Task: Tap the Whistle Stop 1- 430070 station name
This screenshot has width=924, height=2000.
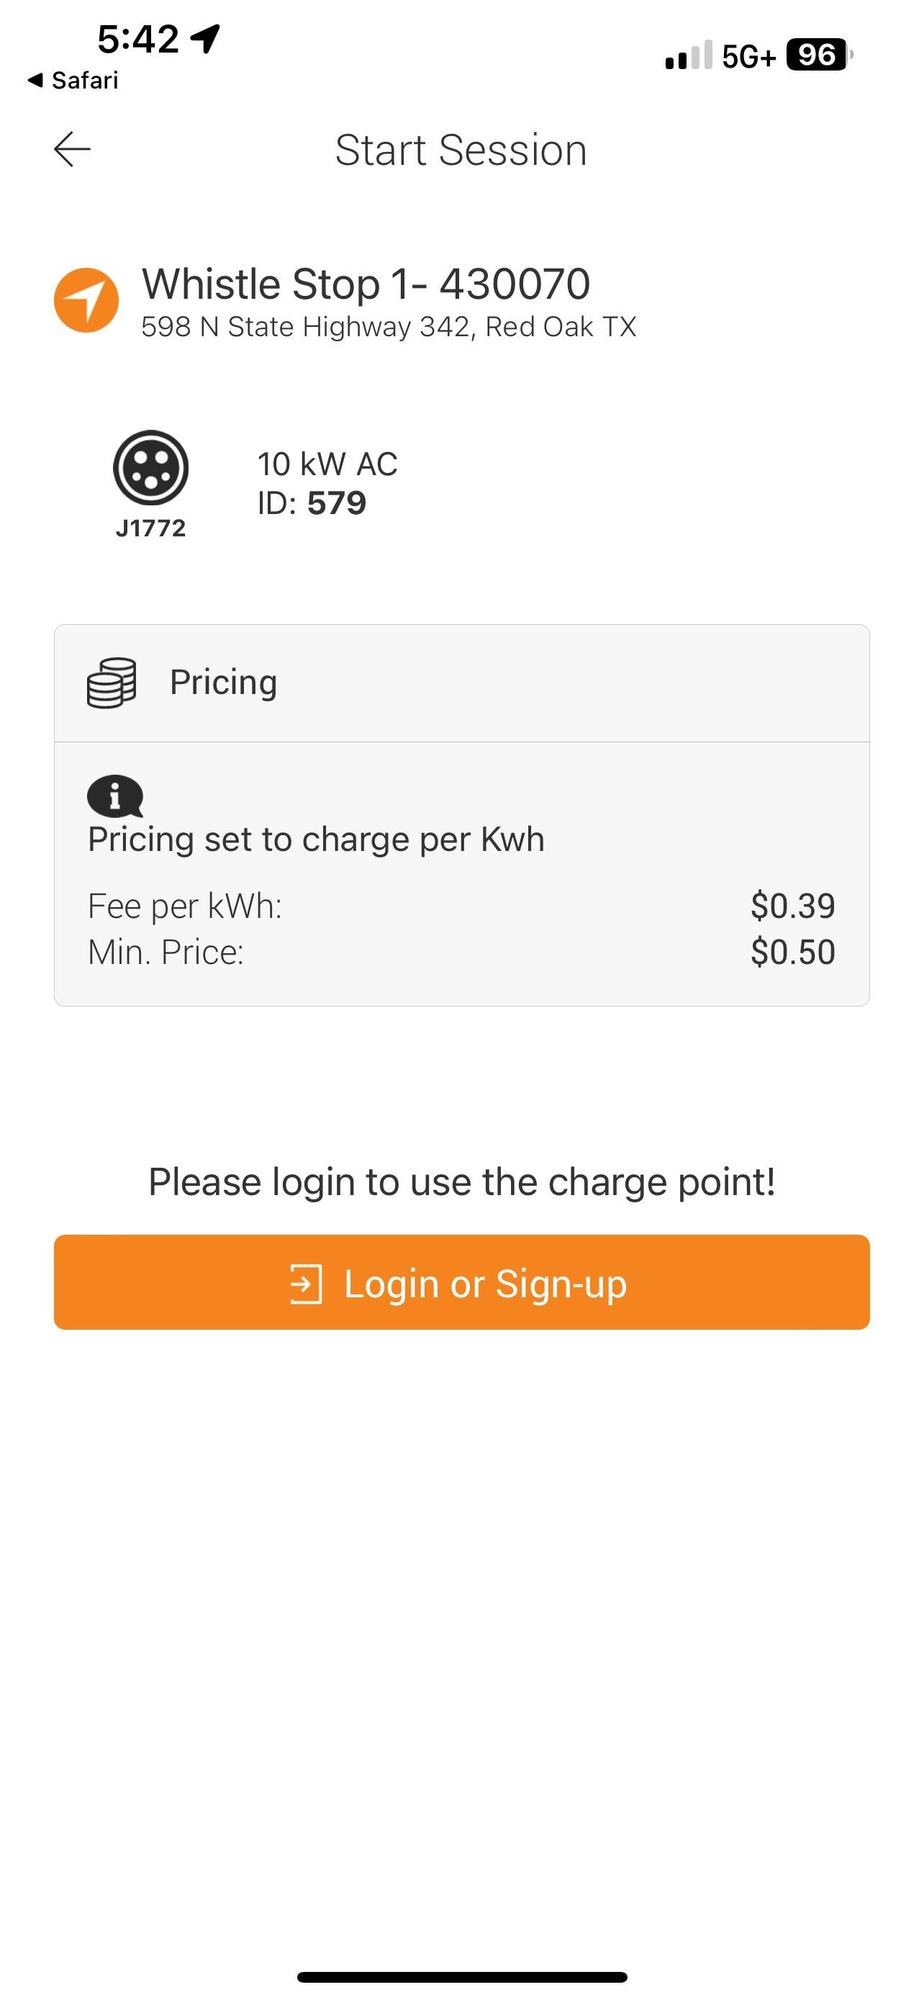Action: [x=366, y=284]
